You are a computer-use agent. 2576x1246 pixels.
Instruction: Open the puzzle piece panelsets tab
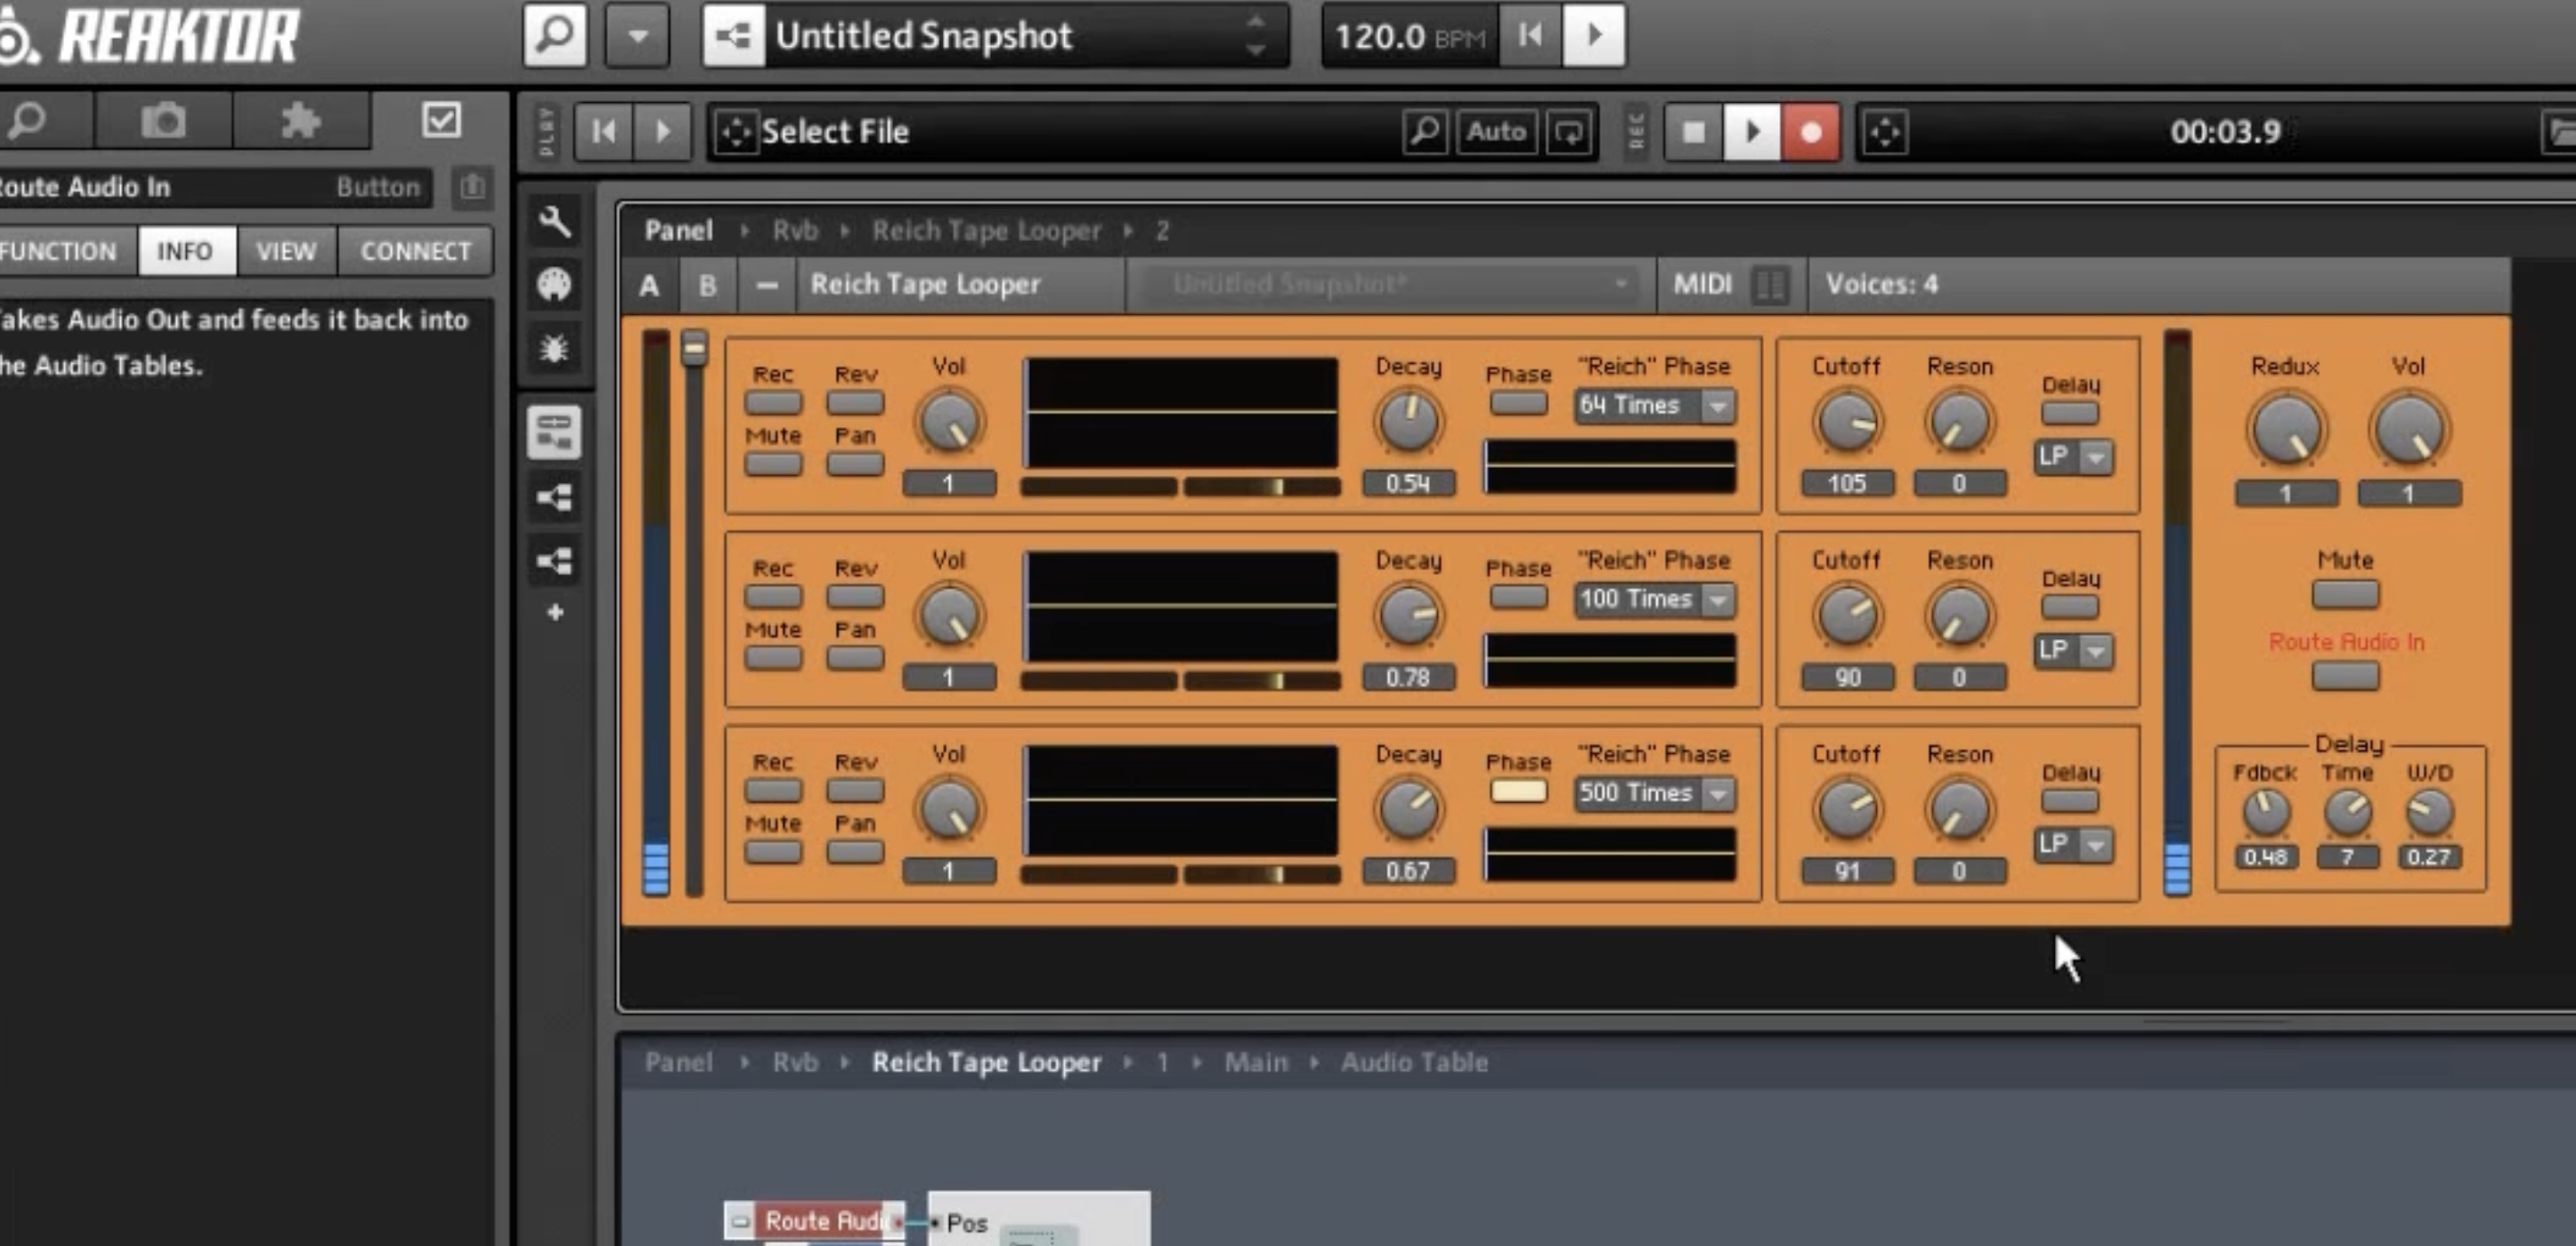point(301,121)
